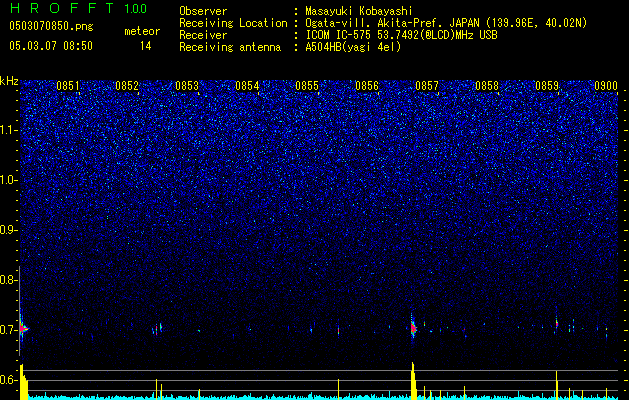Viewport: 629px width, 400px height.
Task: Click the 0854 time marker
Action: pos(247,86)
